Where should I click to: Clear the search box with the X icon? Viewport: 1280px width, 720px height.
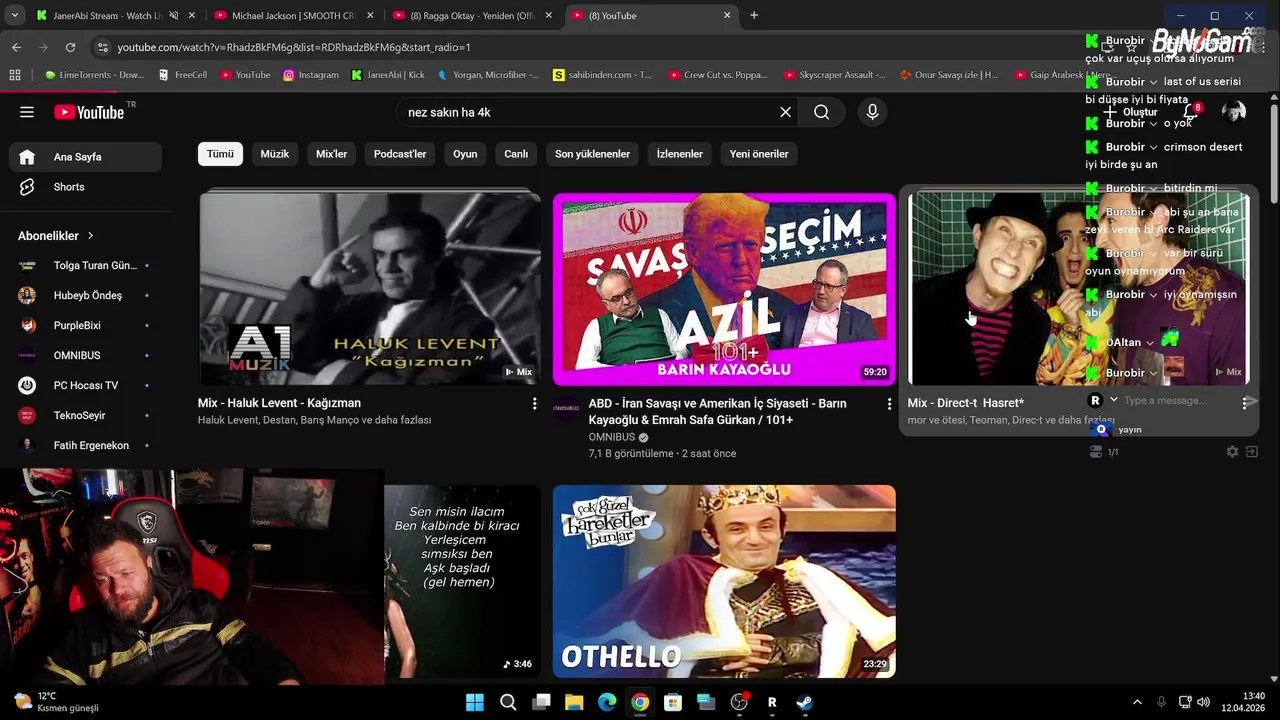pos(785,112)
